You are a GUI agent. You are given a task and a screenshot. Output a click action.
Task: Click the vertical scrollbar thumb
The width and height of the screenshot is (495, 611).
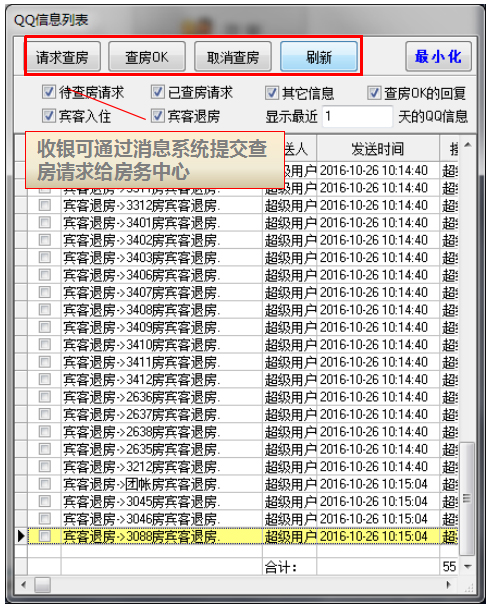pos(467,498)
